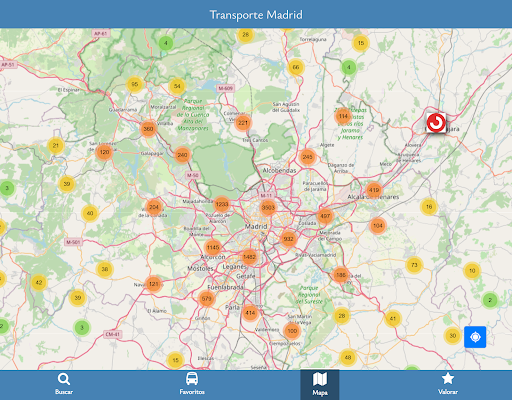Select the Mapa tab
Screen dimensions: 512x400
(320, 384)
